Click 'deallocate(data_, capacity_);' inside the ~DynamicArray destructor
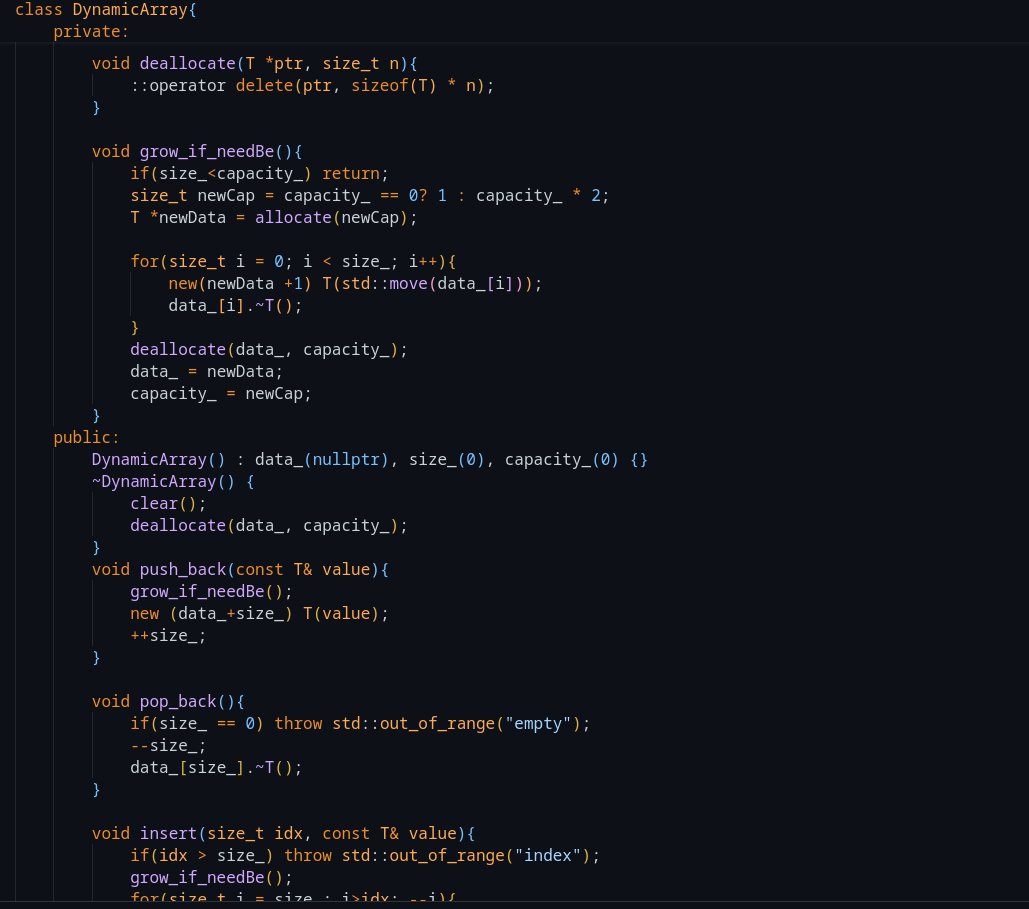The image size is (1029, 909). click(269, 526)
